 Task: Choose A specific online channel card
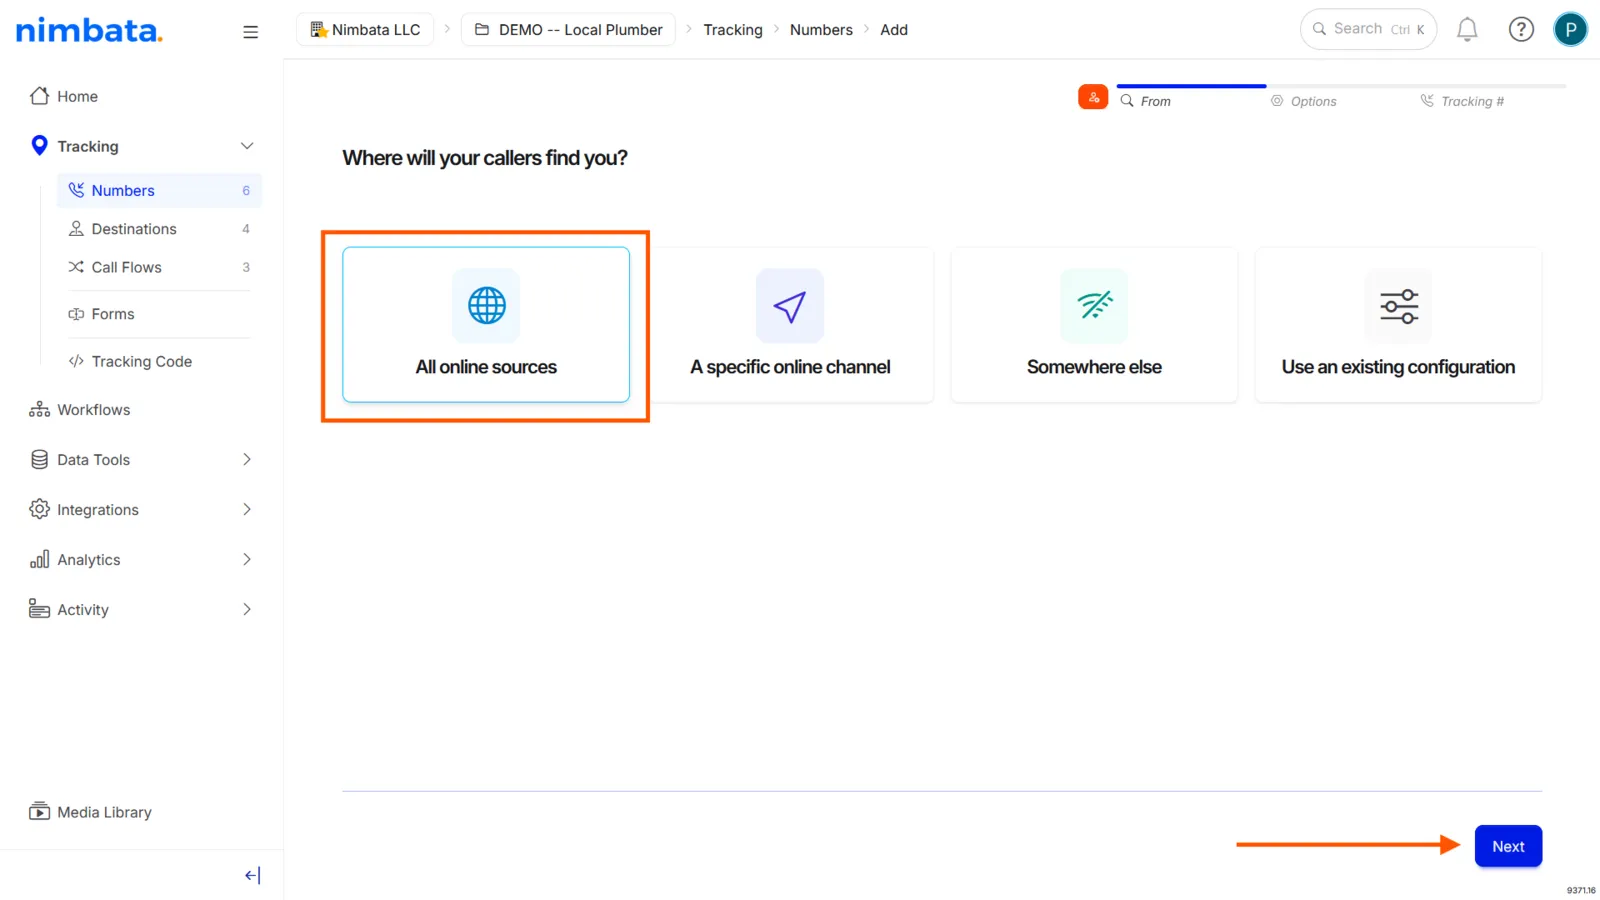[790, 325]
